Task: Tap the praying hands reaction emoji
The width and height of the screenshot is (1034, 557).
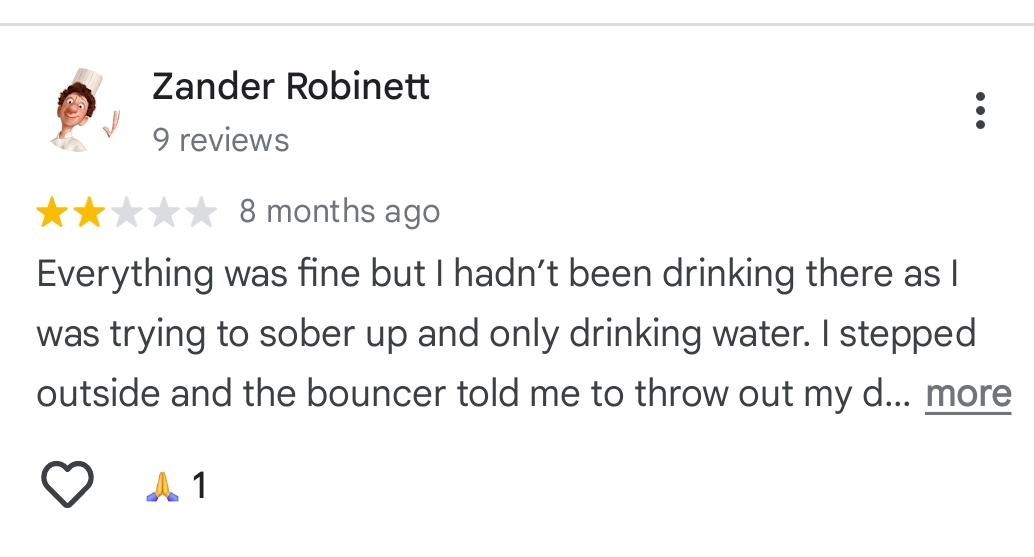Action: [162, 486]
